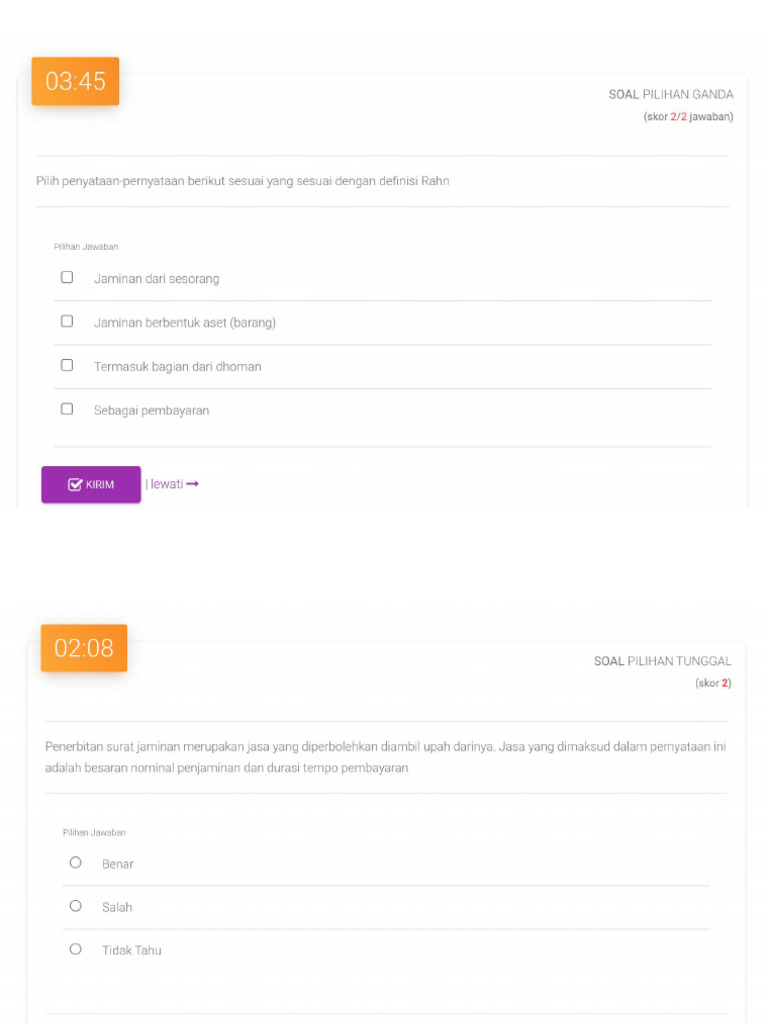This screenshot has height=1024, width=768.
Task: Enable the 'Termasuk bagian dari dhoman' checkbox
Action: click(x=67, y=365)
